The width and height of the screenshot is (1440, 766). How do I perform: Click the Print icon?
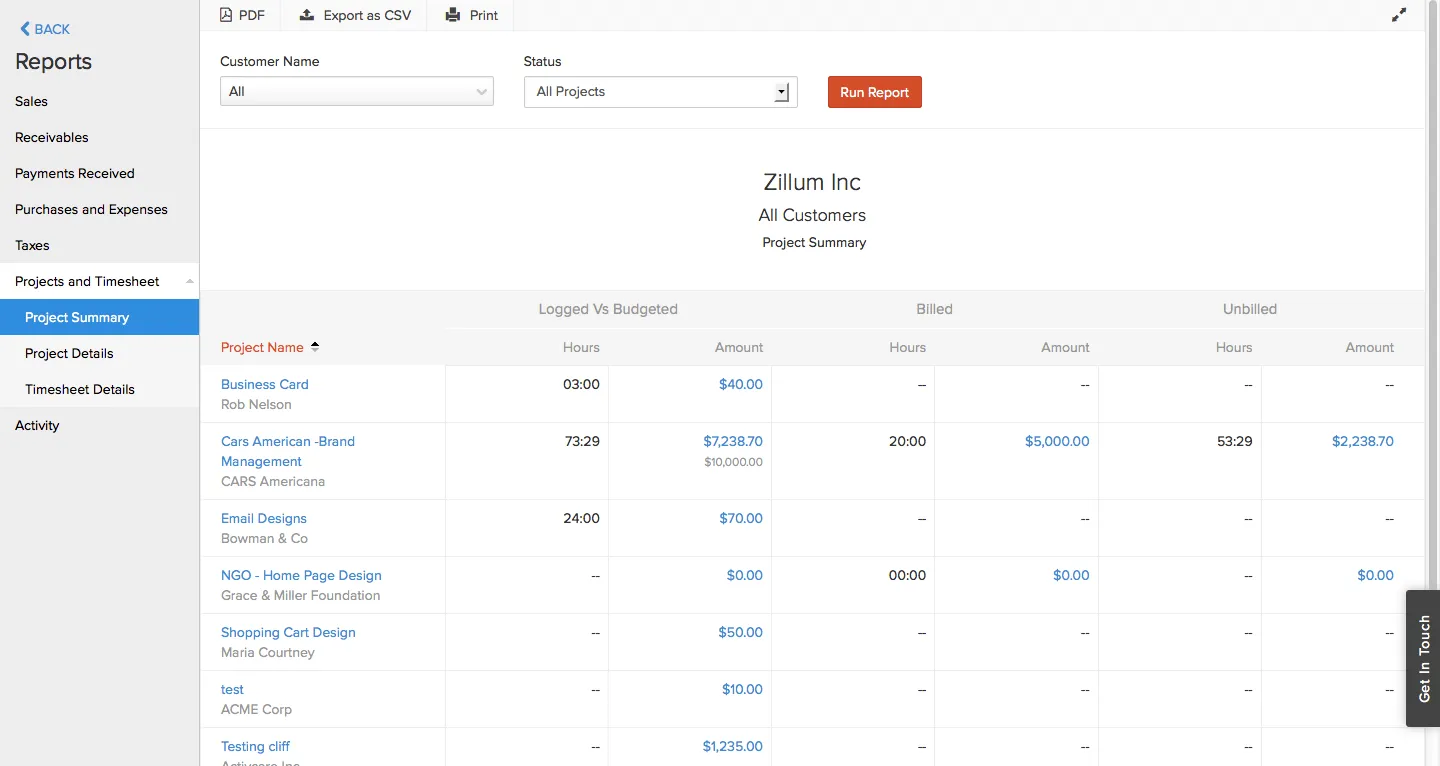pos(453,15)
